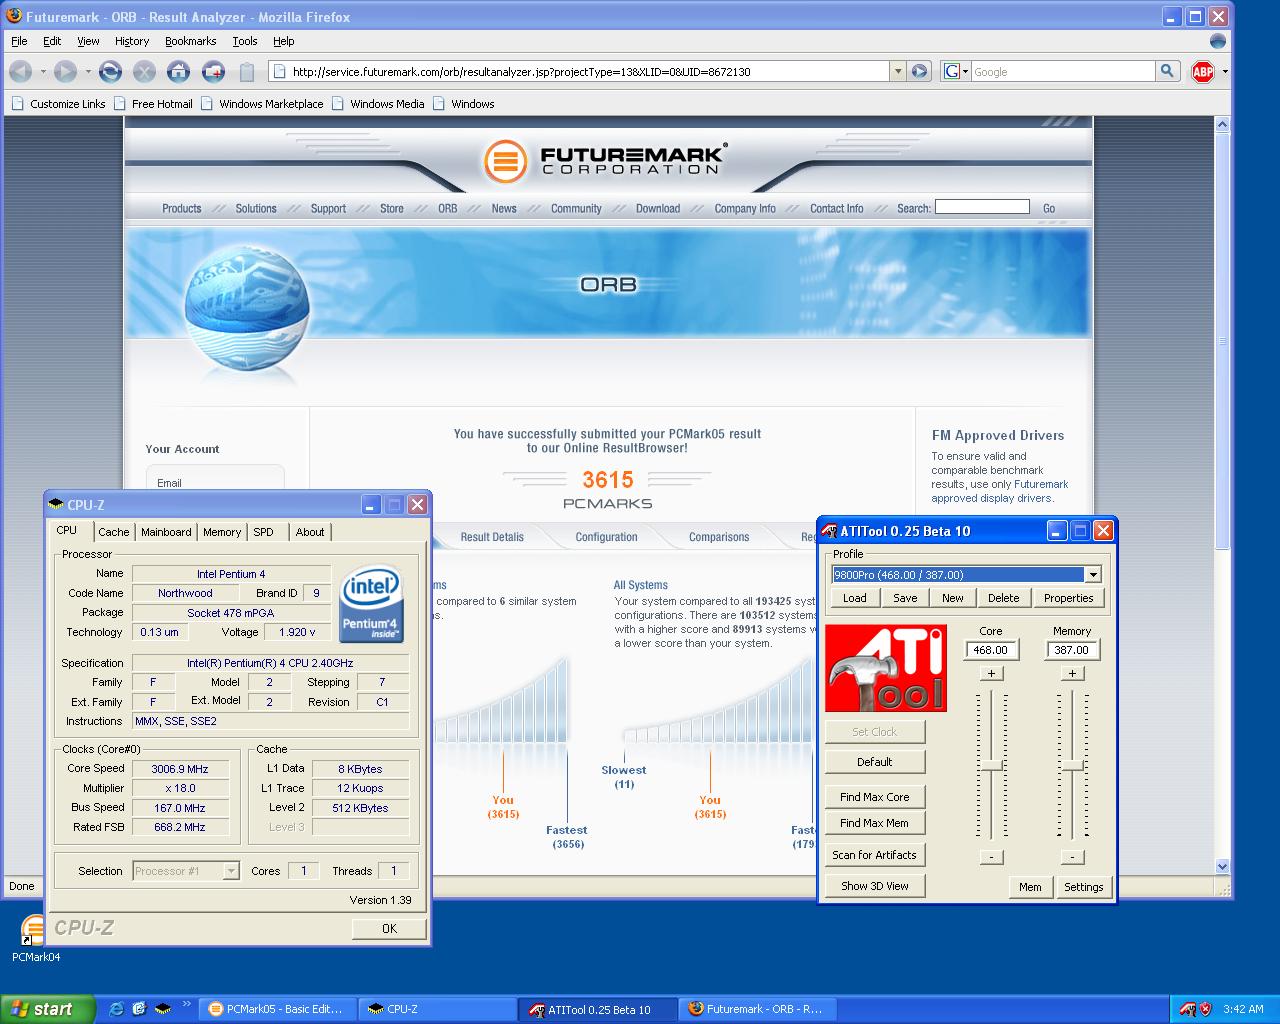
Task: Open the Customize Links bookmark
Action: point(59,103)
